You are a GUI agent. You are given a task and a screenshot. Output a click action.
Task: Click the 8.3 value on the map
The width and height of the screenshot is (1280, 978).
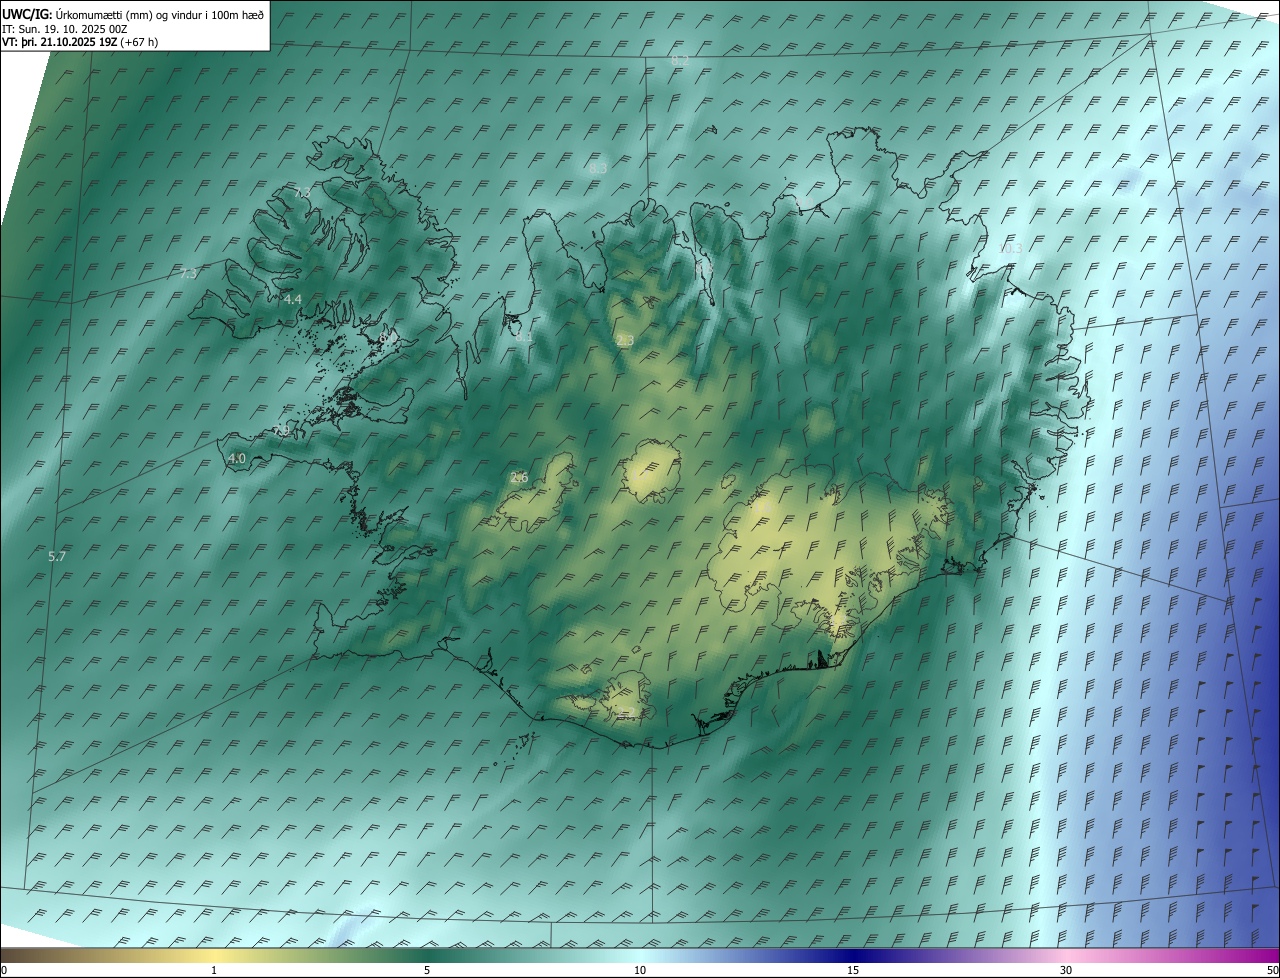598,168
